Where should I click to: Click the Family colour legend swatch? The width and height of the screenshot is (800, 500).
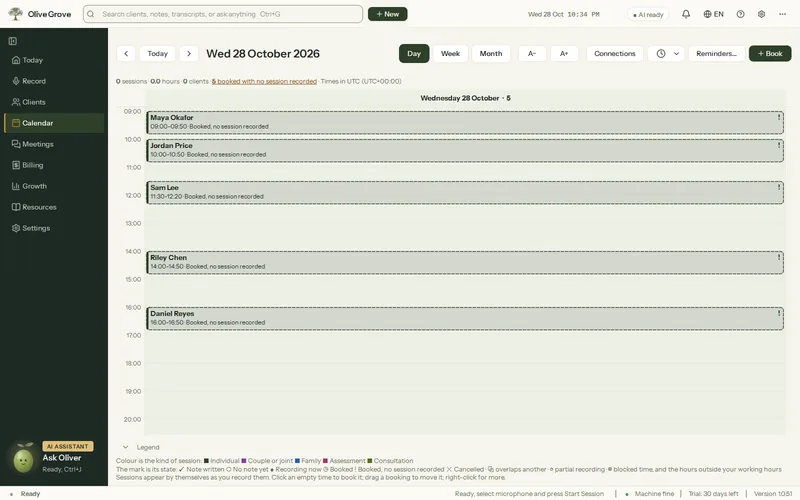point(297,461)
